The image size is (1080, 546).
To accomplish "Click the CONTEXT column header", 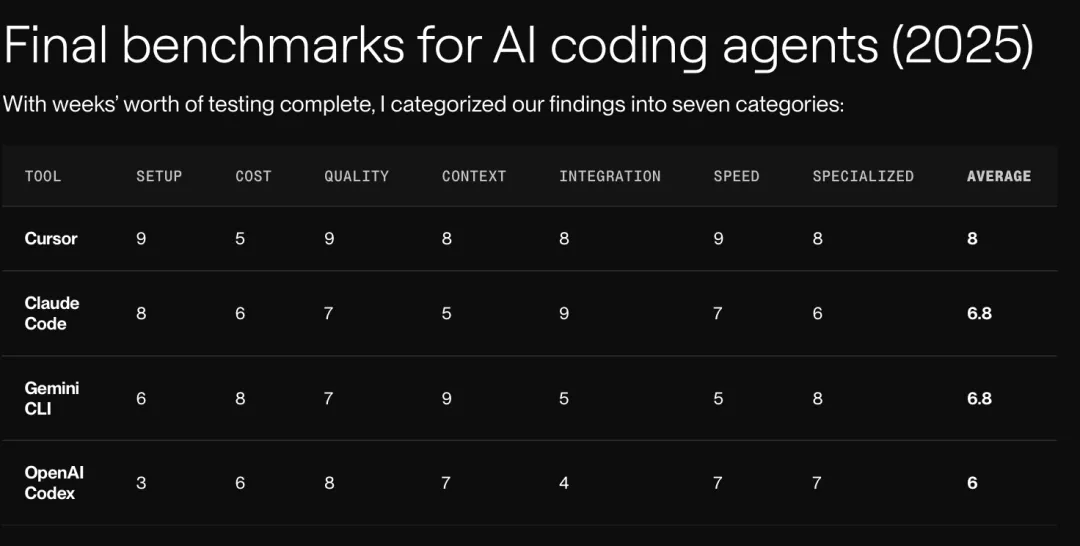I will click(474, 176).
